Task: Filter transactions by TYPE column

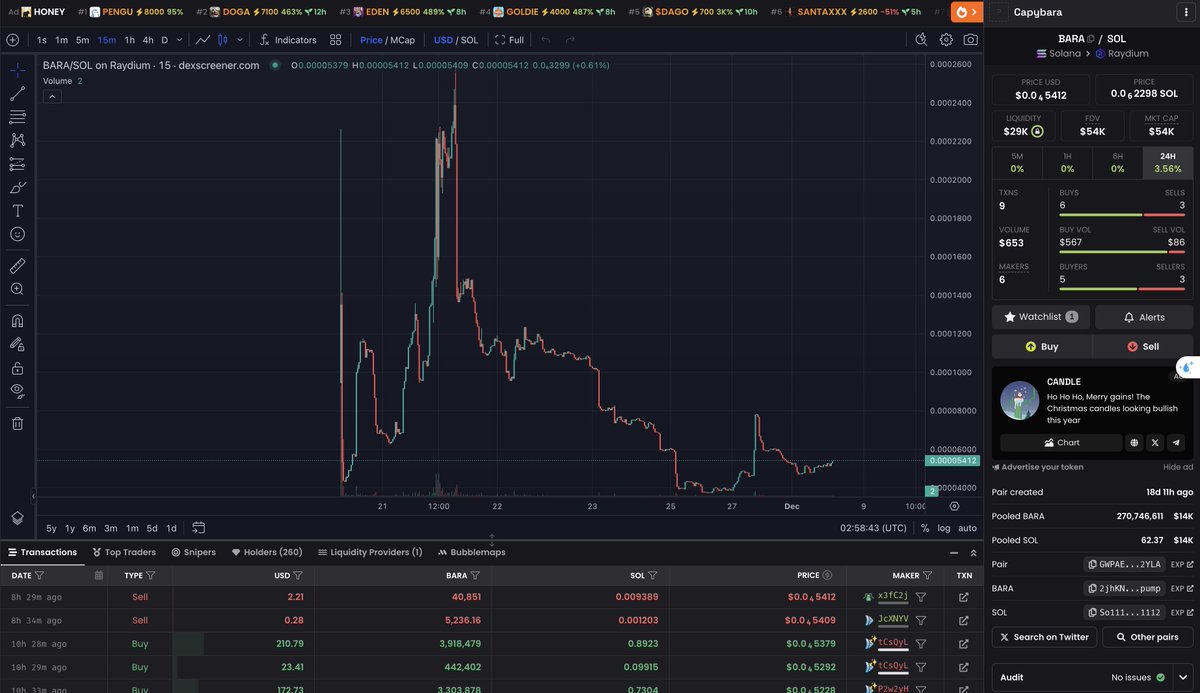Action: coord(151,575)
